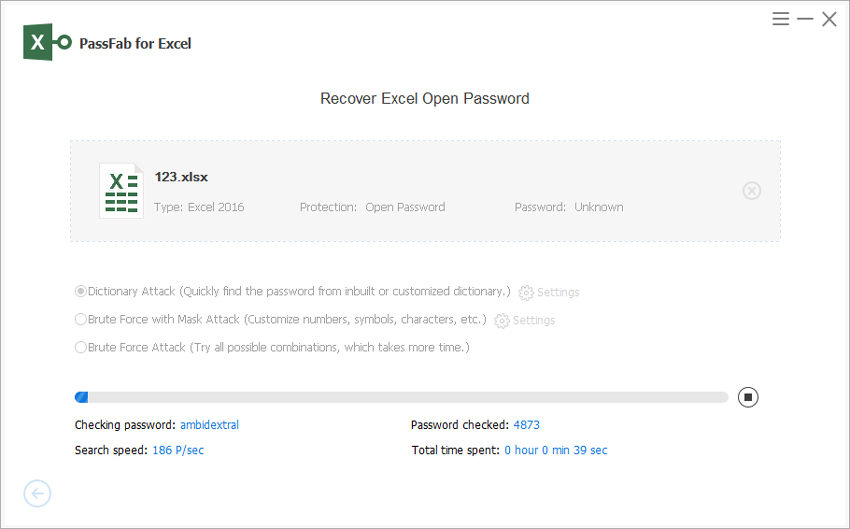
Task: Click the Password checked count 4873
Action: 526,425
